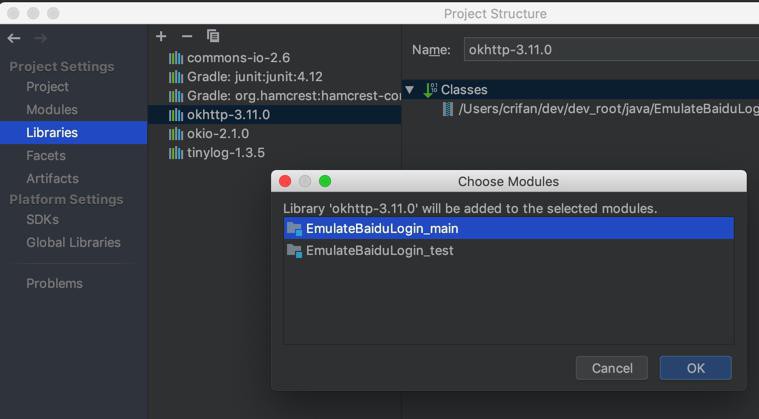Go to Artifacts settings
Screen dimensions: 759x419
click(x=52, y=179)
